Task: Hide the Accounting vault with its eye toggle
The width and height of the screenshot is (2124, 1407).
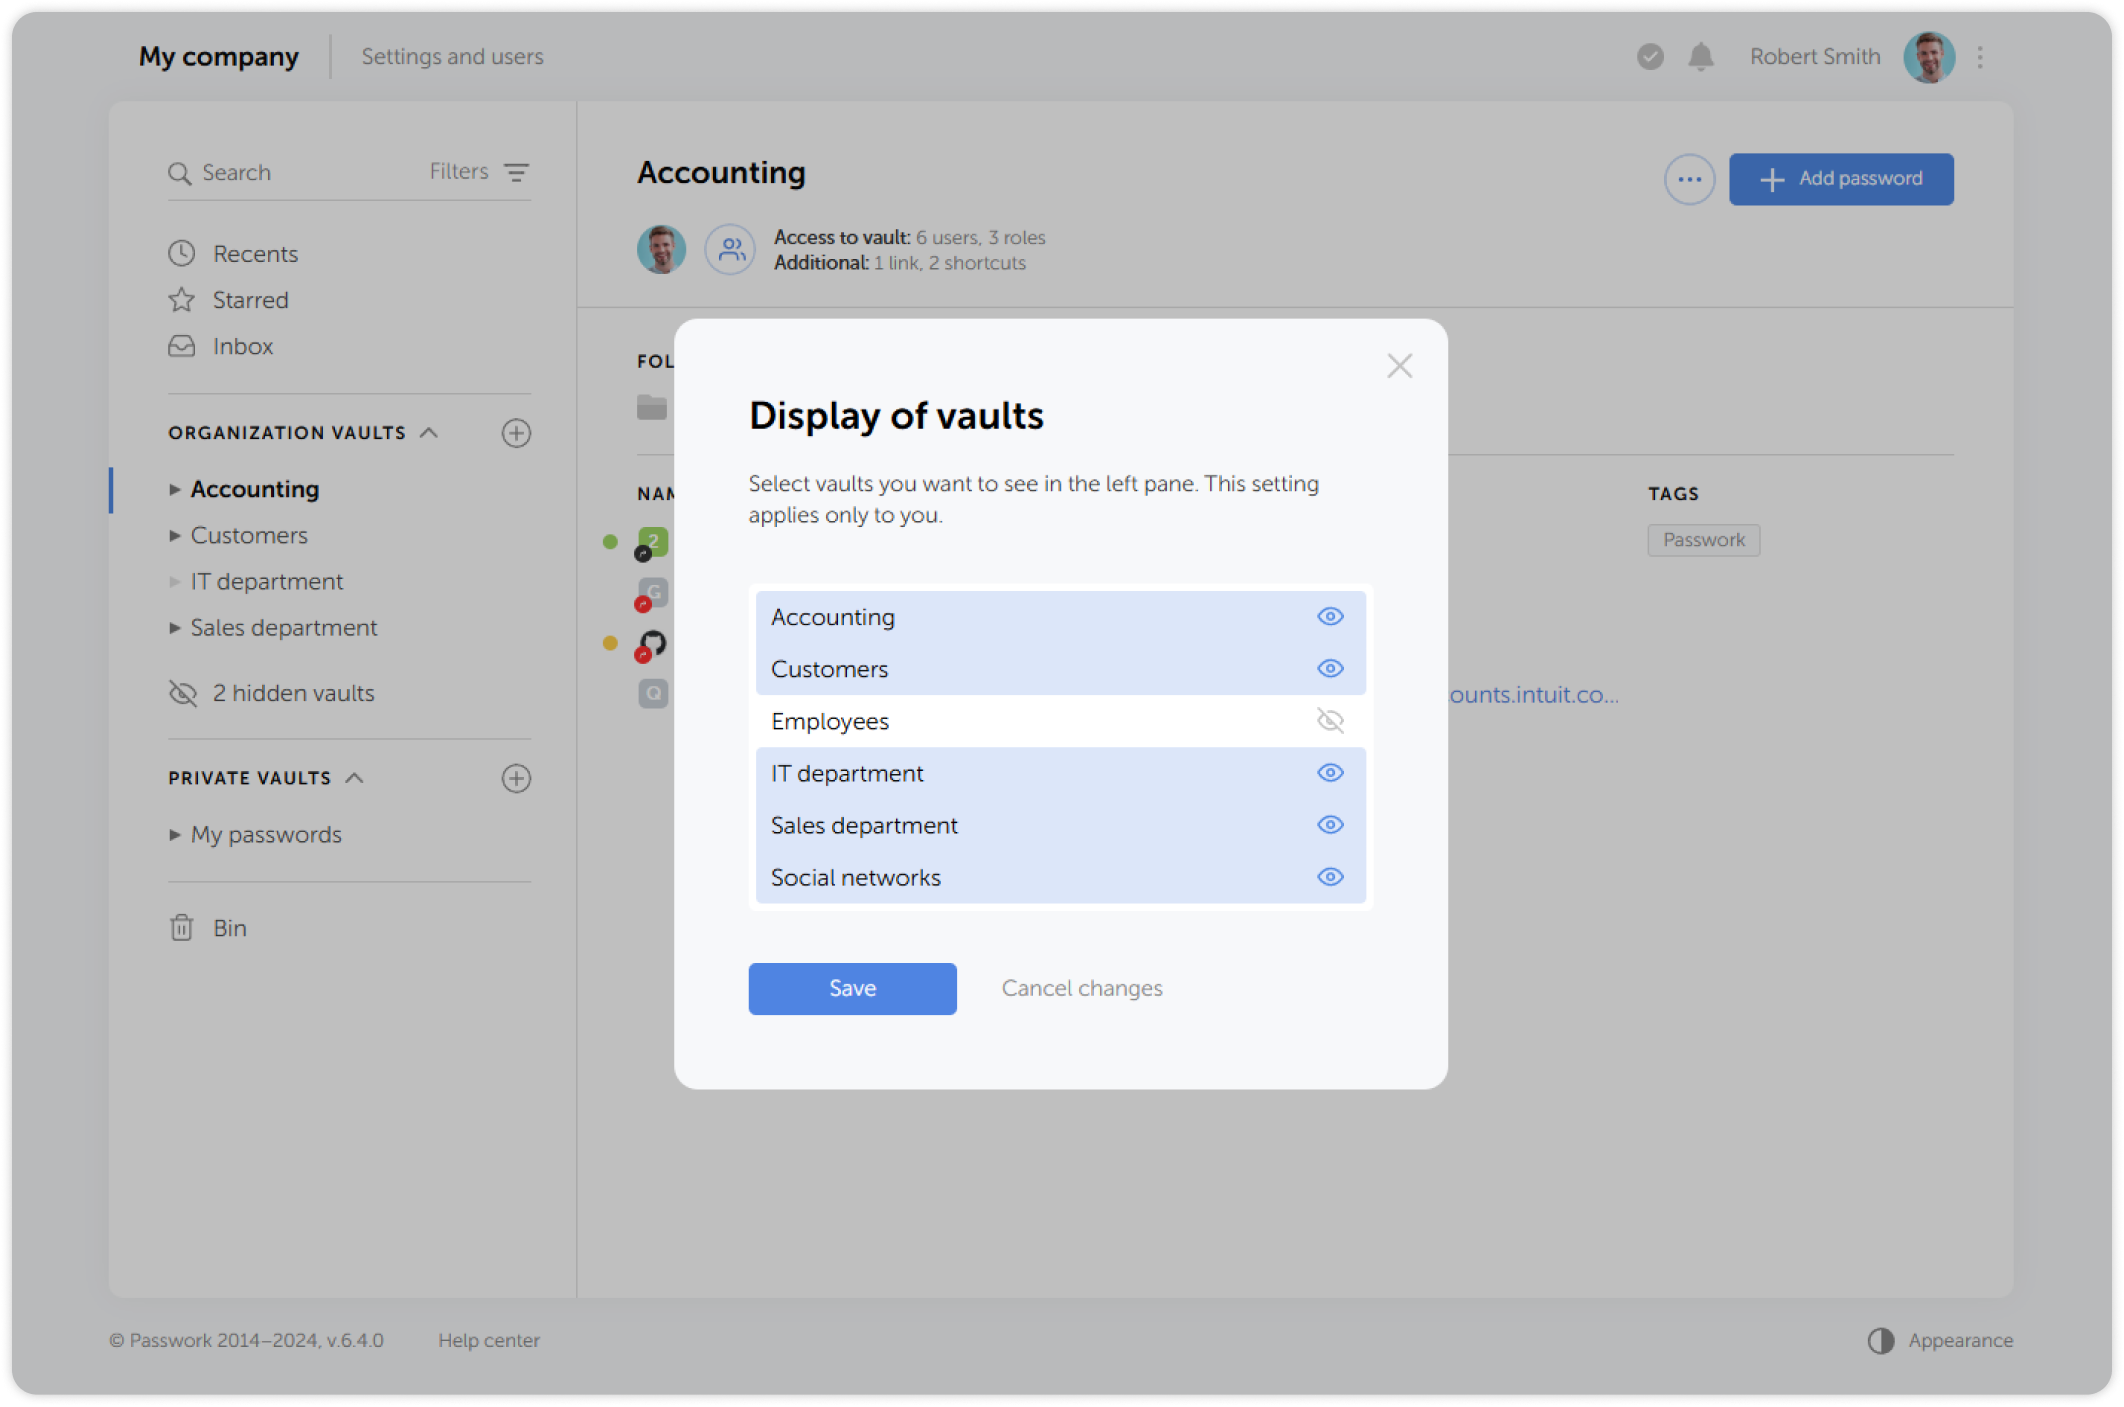Action: pos(1329,616)
